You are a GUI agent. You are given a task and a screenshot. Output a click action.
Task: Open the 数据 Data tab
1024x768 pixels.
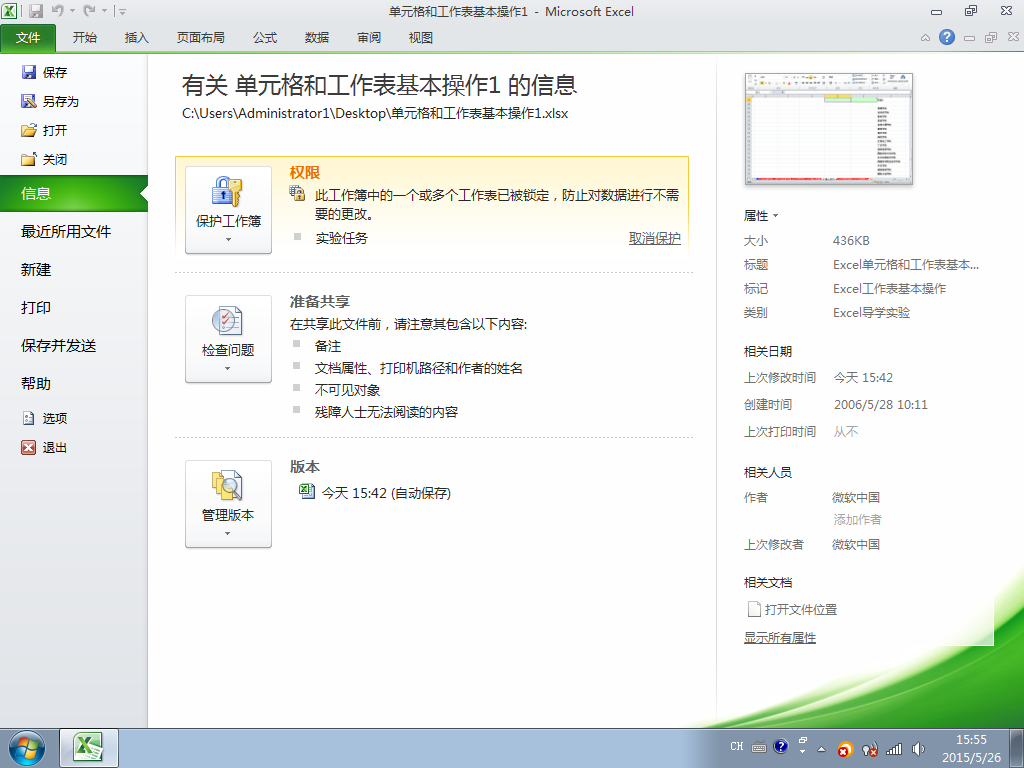(x=317, y=38)
